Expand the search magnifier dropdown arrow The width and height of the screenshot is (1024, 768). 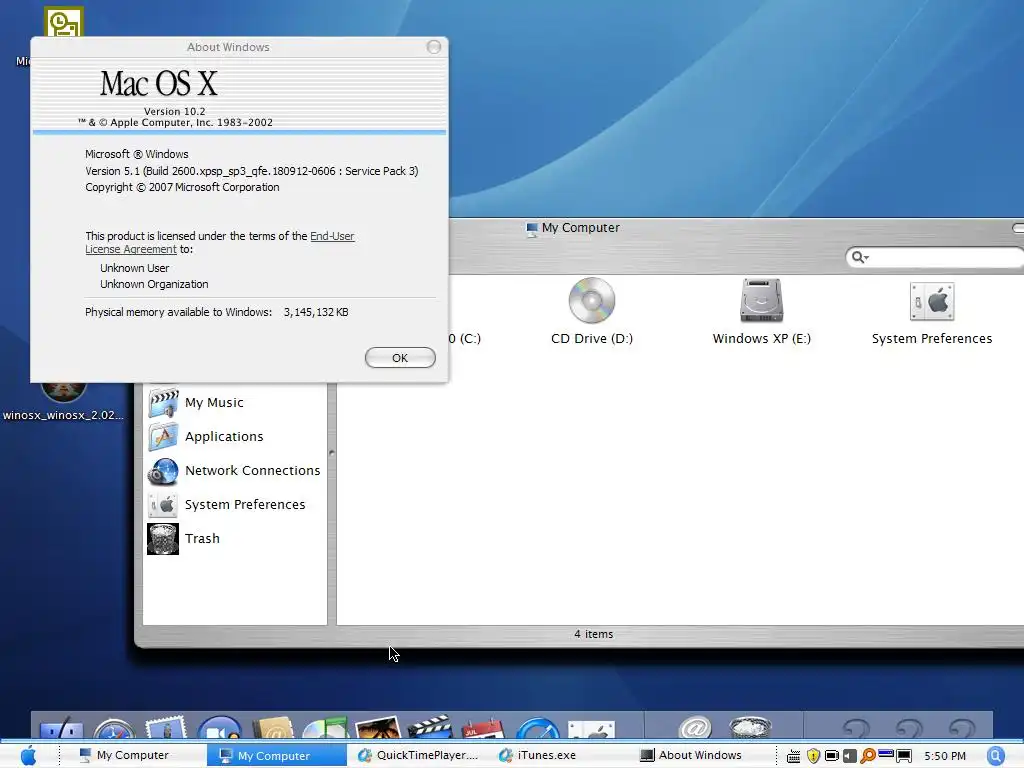(x=866, y=257)
